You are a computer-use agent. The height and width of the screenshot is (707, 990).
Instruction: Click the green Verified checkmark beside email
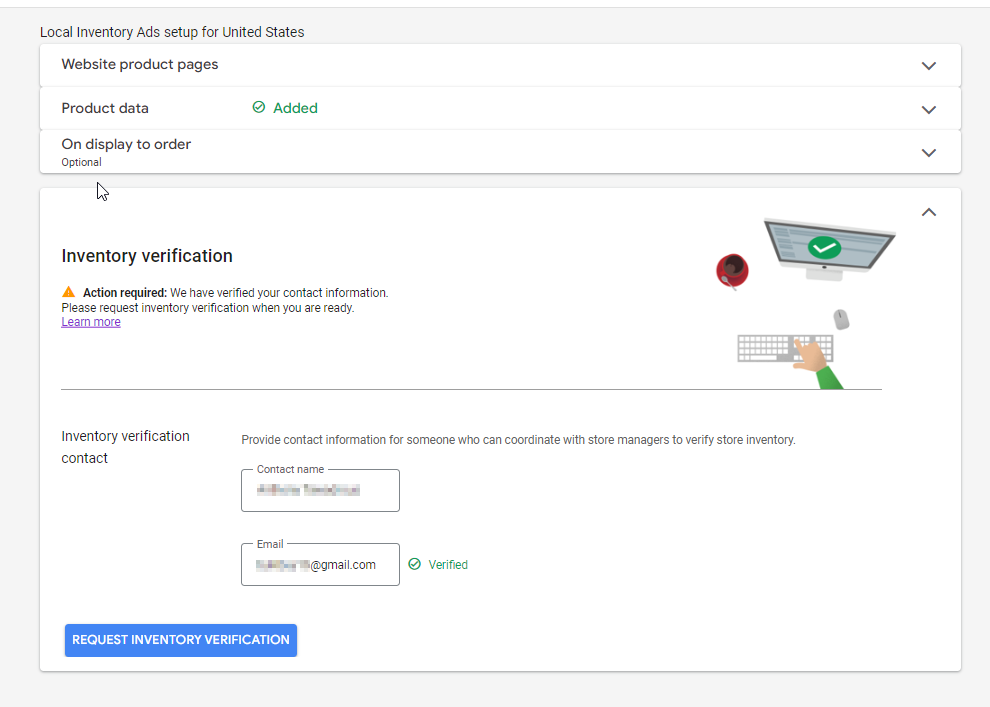413,564
